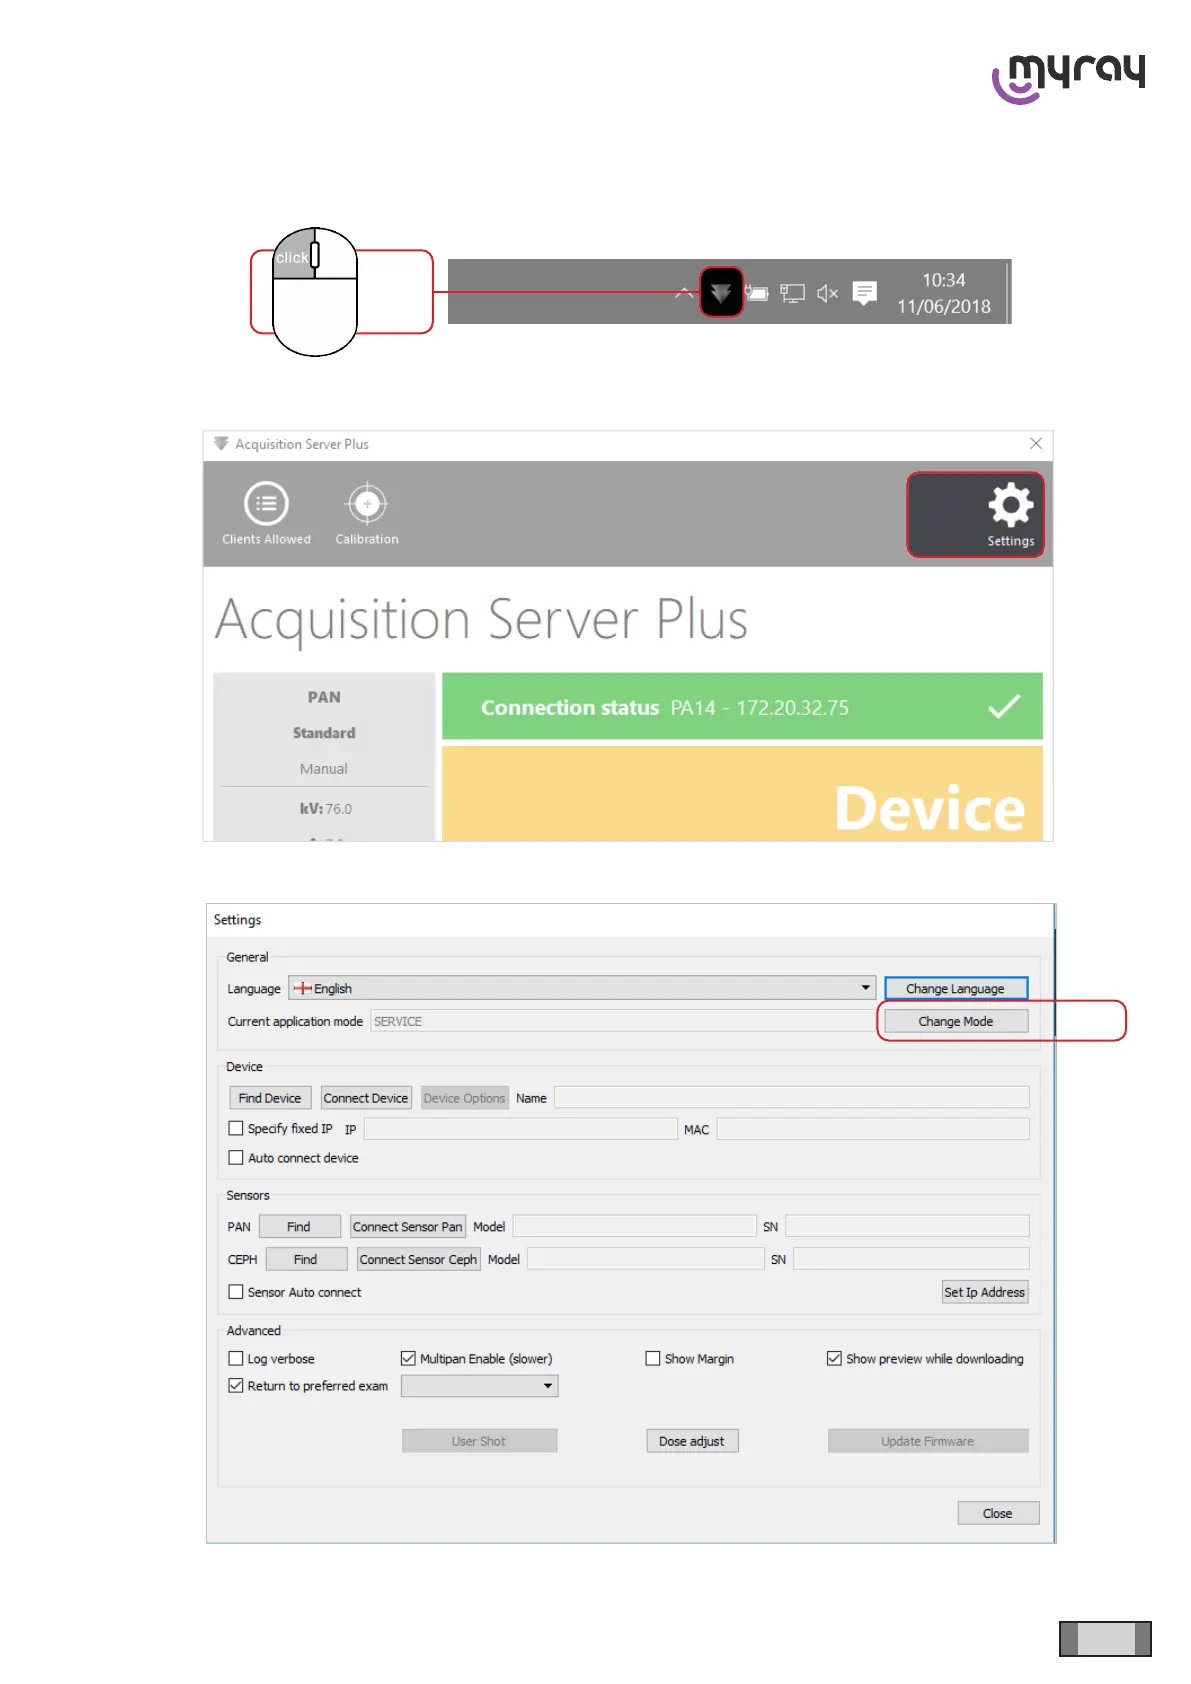Click the device Name input field
Viewport: 1191px width, 1684px height.
point(792,1097)
